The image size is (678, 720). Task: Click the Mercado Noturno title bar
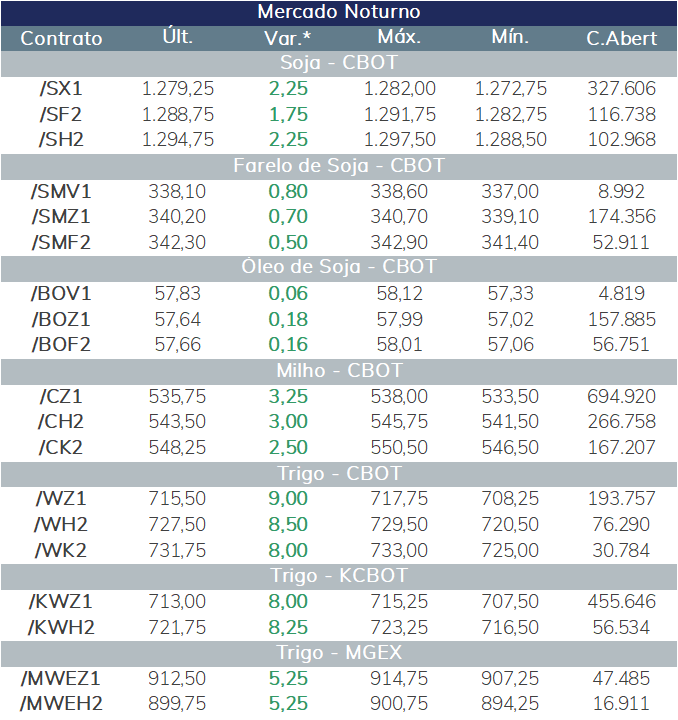[x=339, y=12]
